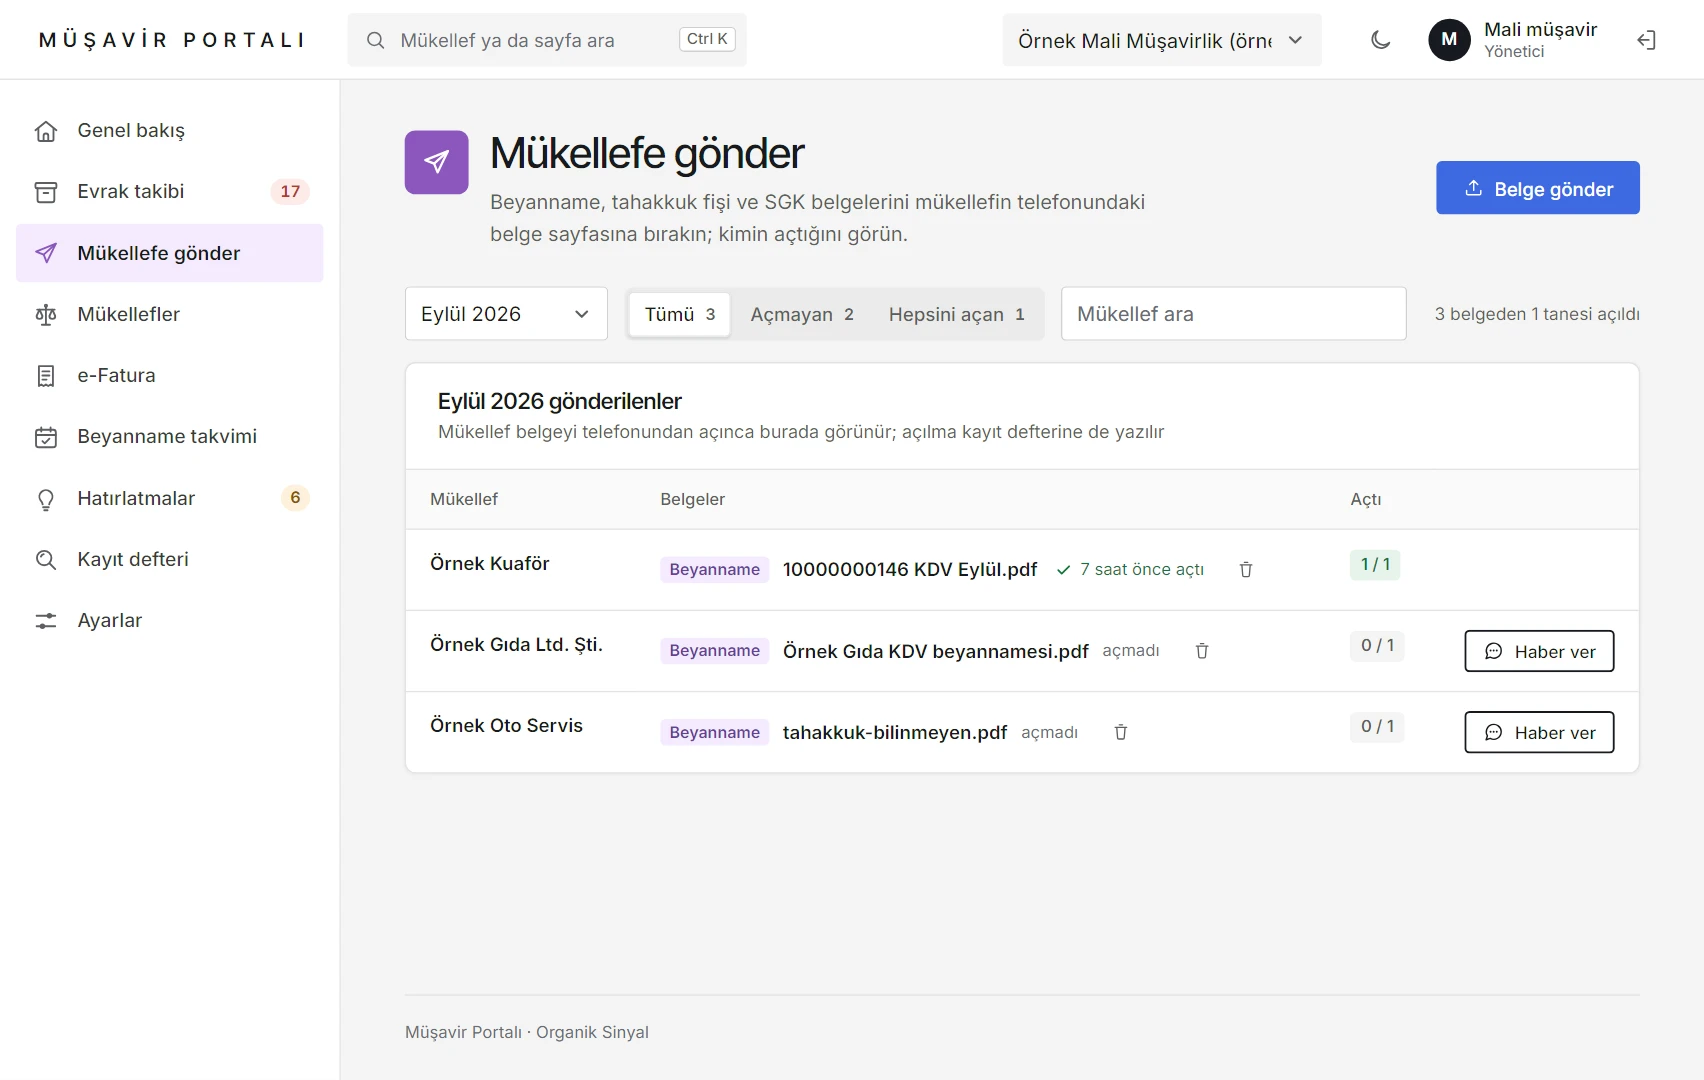The width and height of the screenshot is (1704, 1080).
Task: Open Mükellefe gönder in sidebar
Action: click(x=170, y=253)
